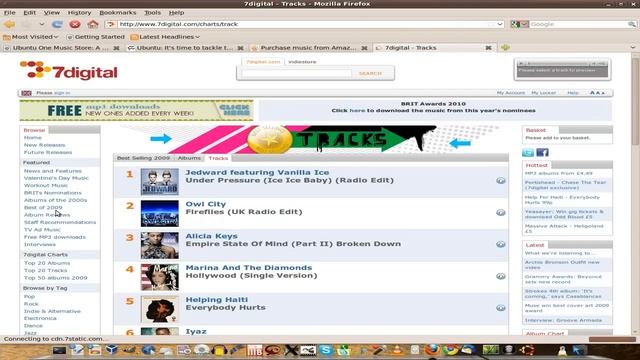This screenshot has width=640, height=360.
Task: Expand the address bar history dropdown
Action: point(500,24)
